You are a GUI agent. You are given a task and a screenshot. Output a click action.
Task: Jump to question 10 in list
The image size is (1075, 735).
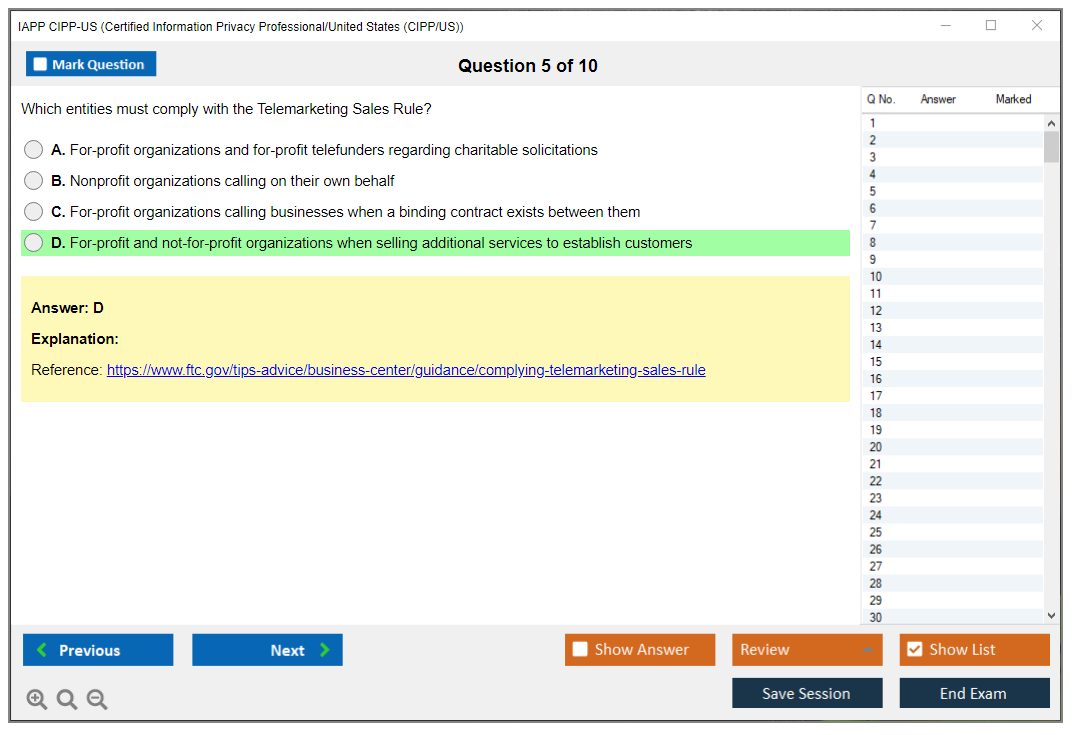pos(876,277)
